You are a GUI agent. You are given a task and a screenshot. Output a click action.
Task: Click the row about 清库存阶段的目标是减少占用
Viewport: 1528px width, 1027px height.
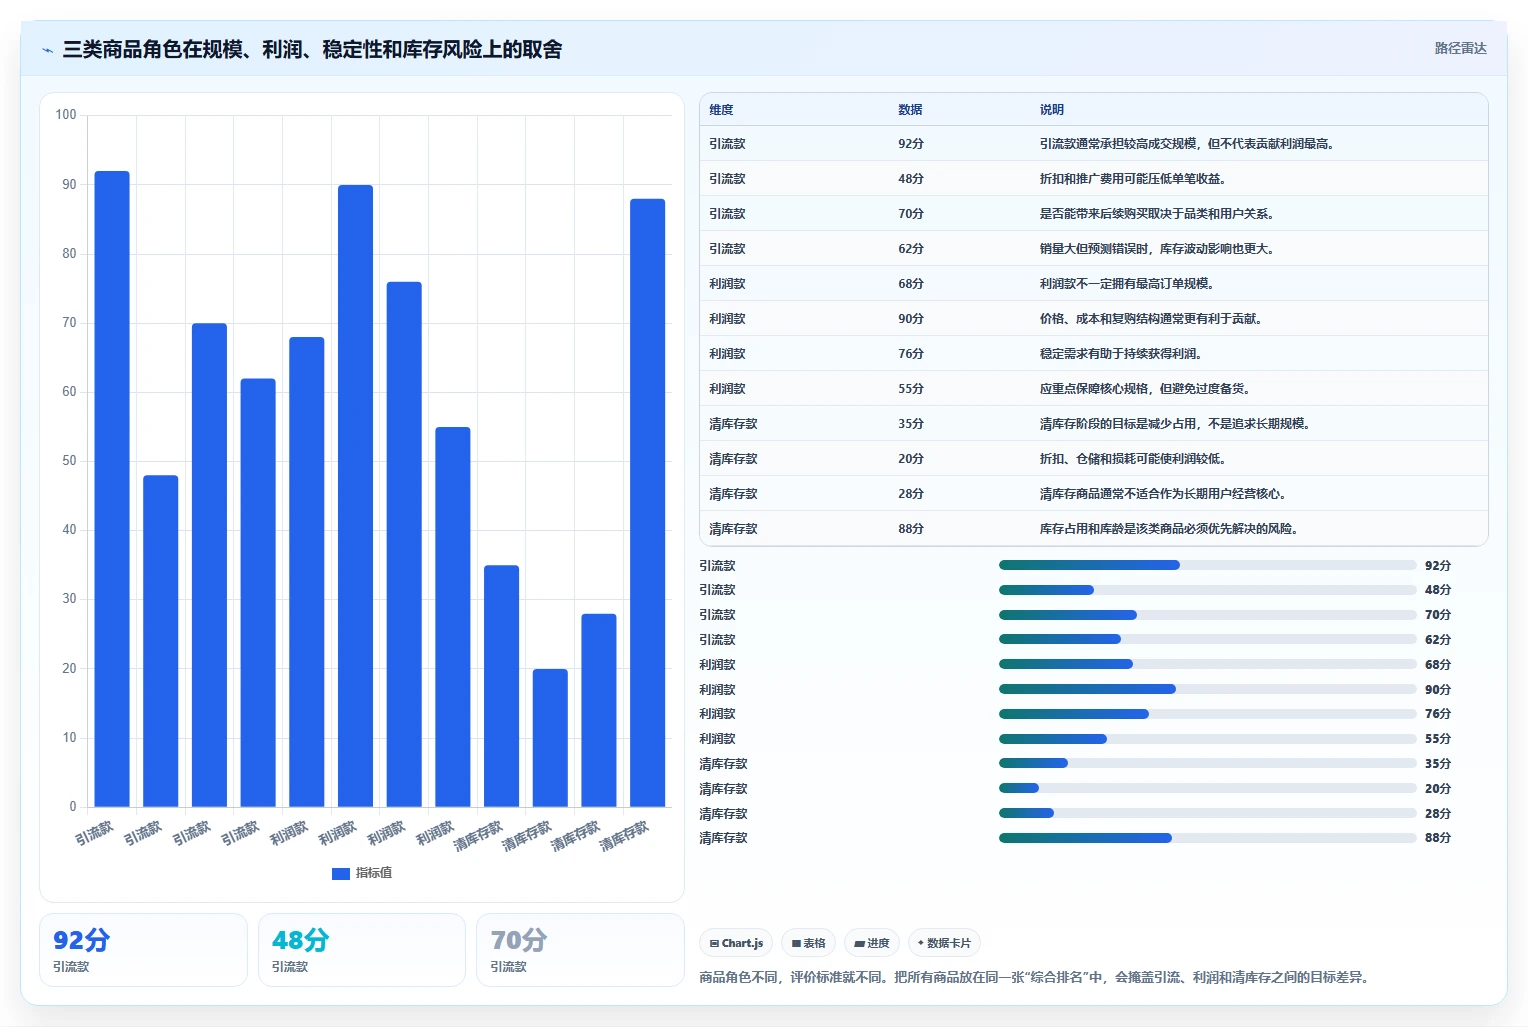click(x=1094, y=424)
